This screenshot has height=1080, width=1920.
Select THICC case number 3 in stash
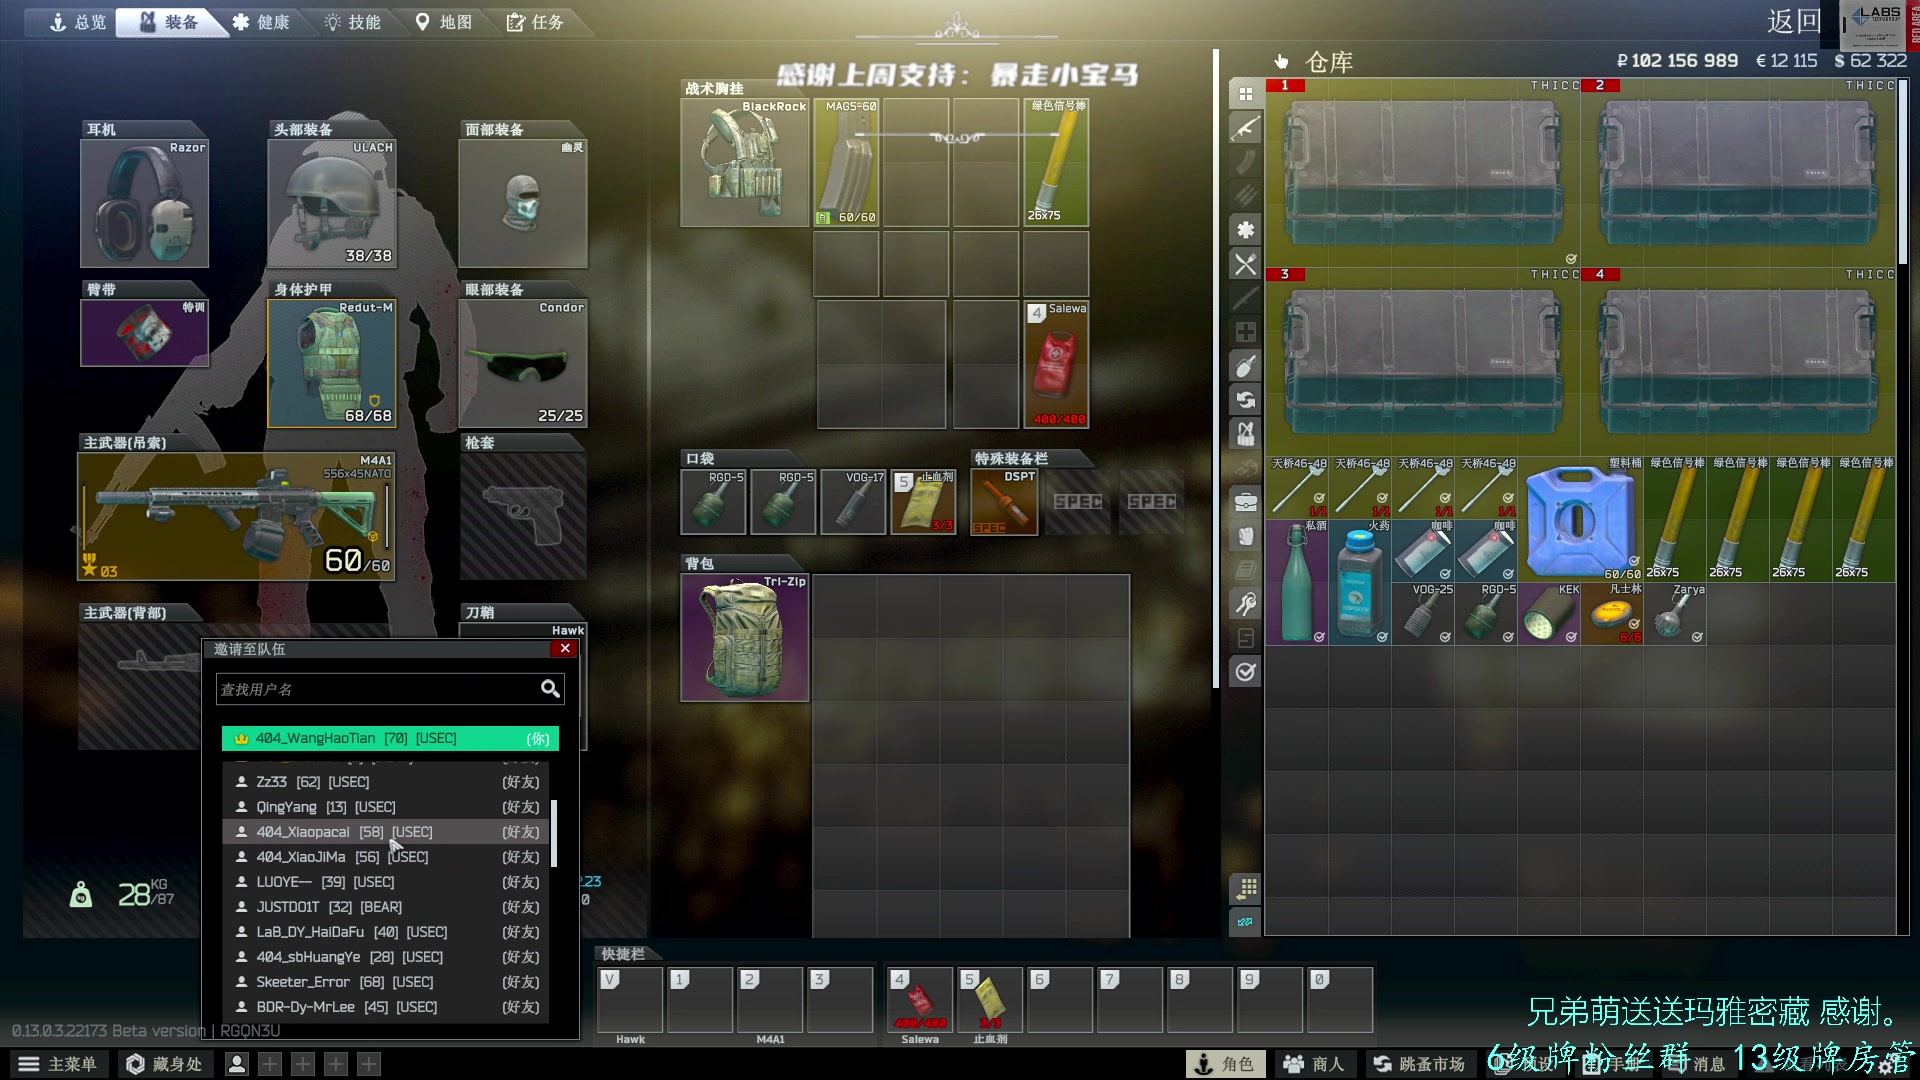pyautogui.click(x=1423, y=362)
